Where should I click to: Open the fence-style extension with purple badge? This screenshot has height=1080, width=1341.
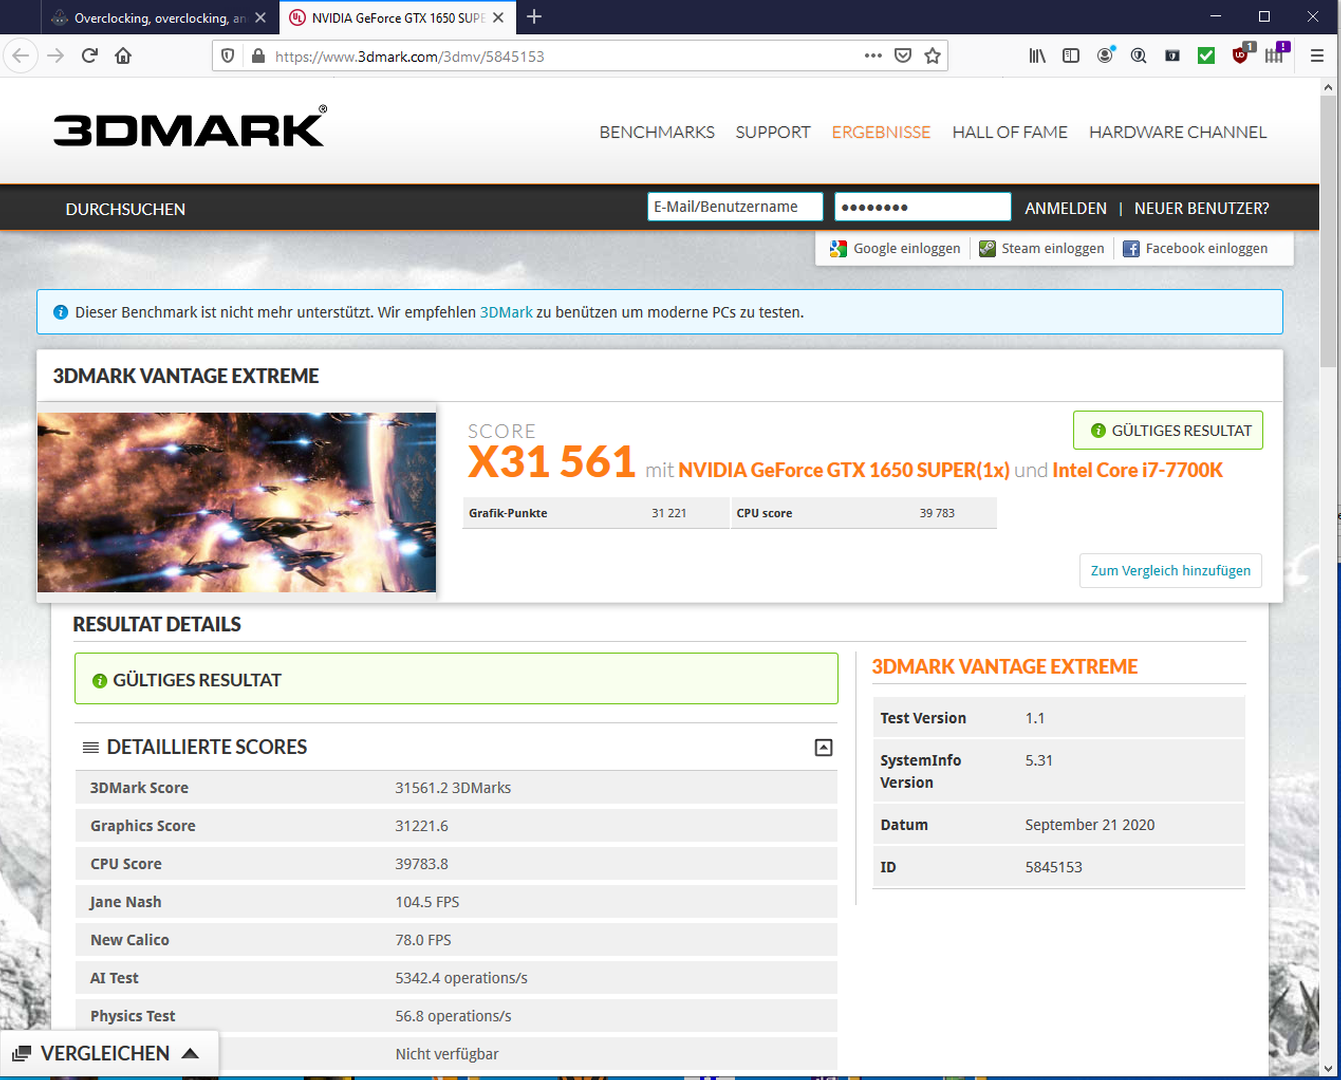(x=1275, y=55)
